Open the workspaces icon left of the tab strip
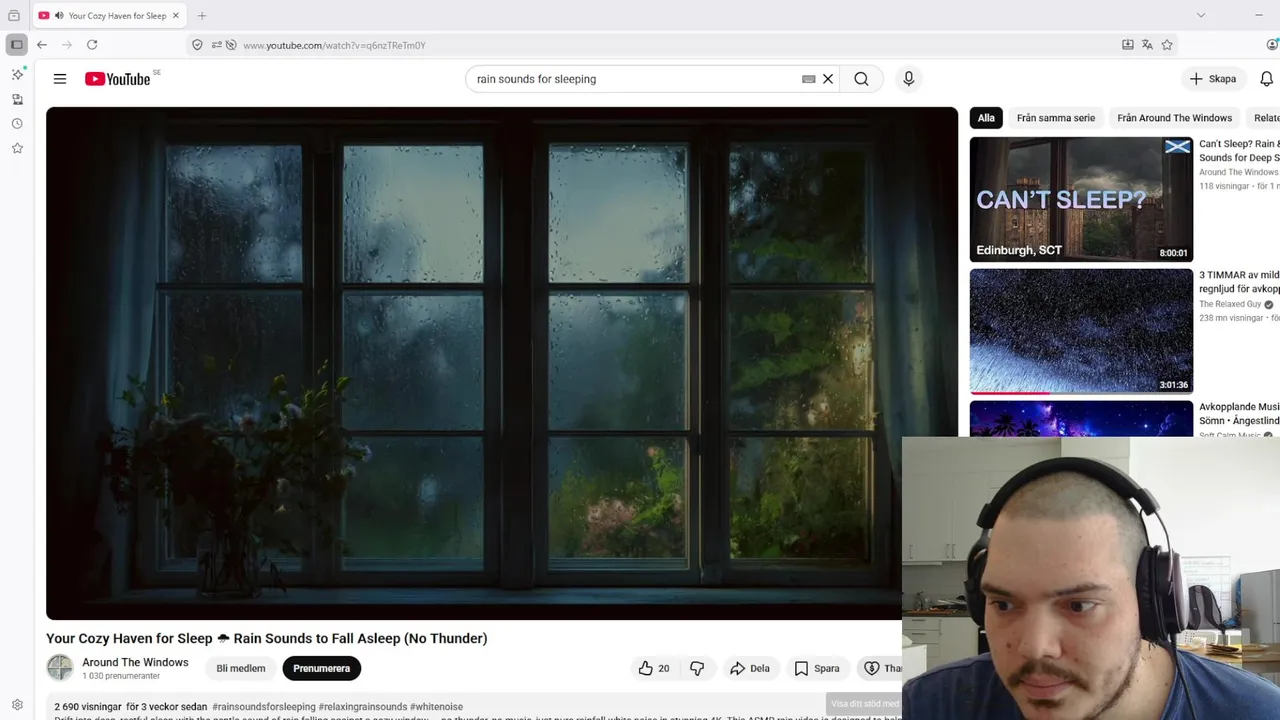1280x720 pixels. coord(14,15)
